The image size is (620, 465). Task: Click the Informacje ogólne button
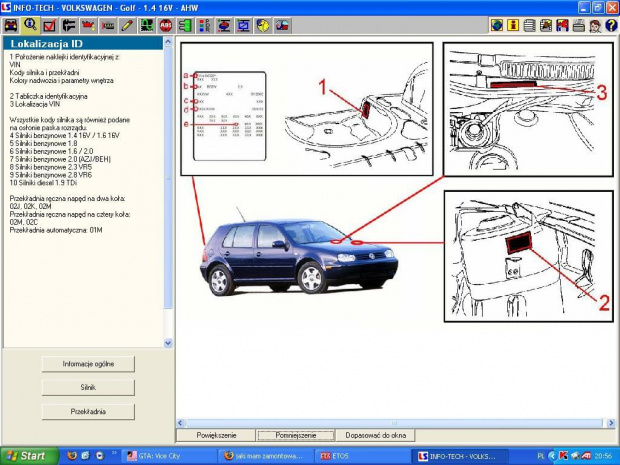(88, 364)
